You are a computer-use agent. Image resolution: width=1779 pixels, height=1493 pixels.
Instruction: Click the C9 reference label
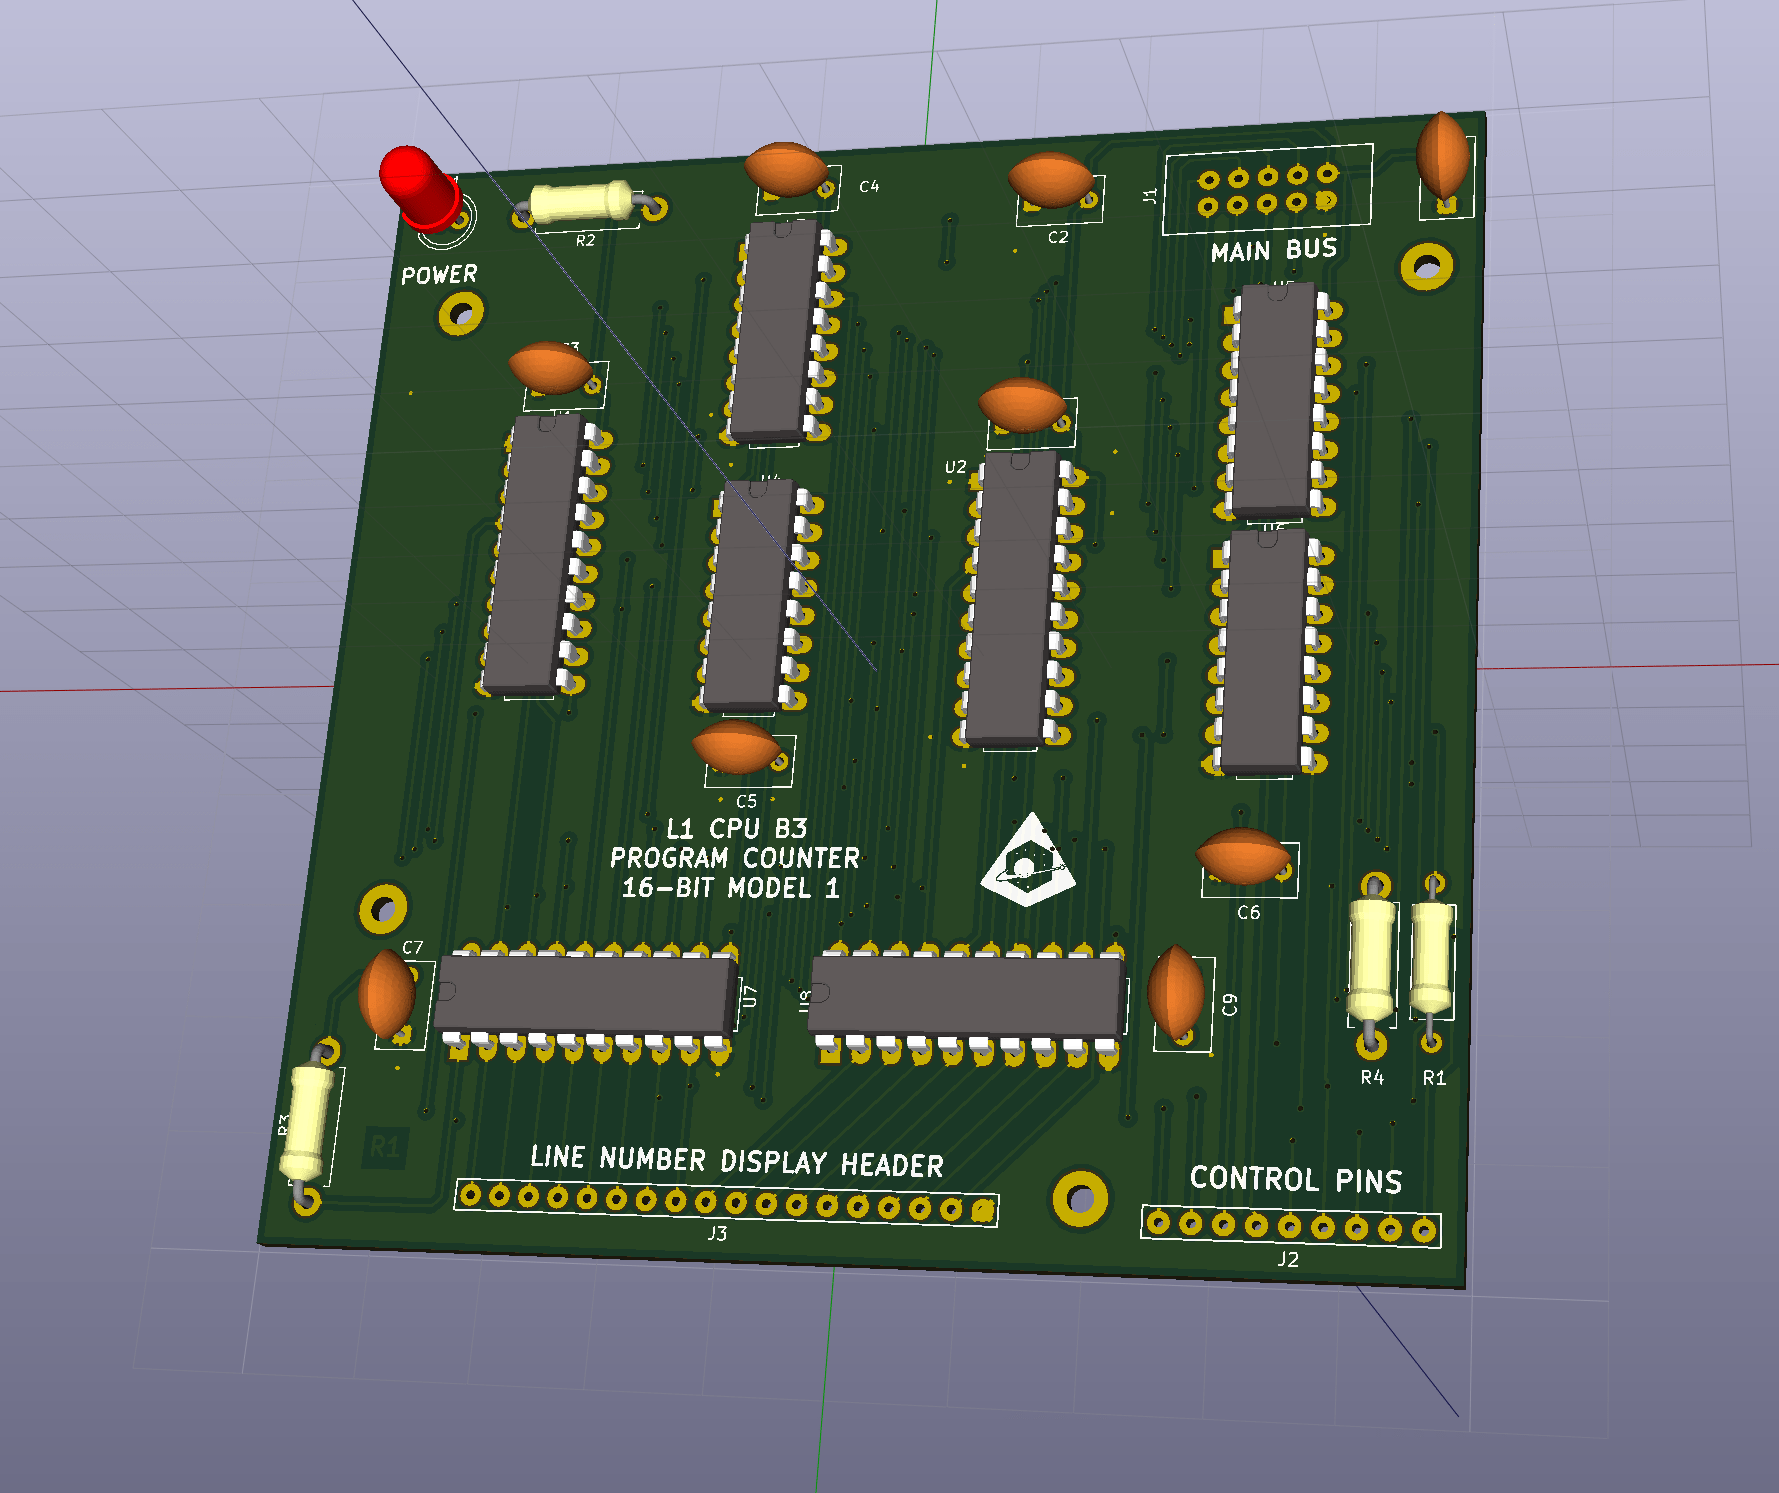click(1230, 1005)
